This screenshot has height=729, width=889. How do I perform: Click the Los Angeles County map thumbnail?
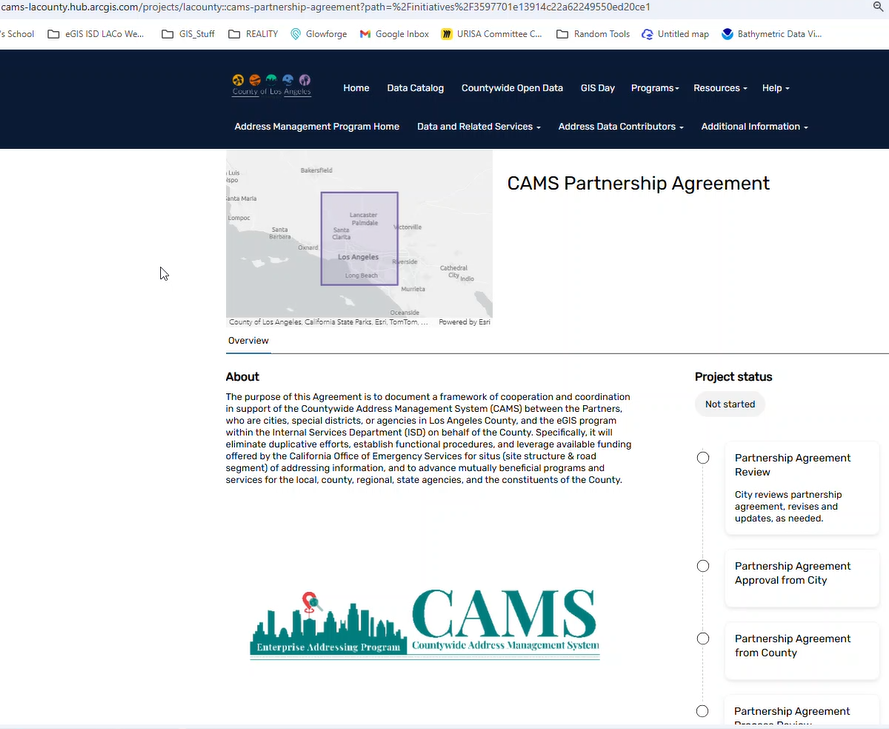pos(359,238)
